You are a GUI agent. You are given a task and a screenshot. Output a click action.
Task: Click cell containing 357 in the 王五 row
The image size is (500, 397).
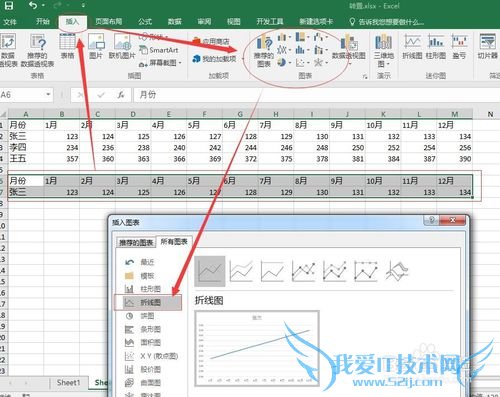(x=61, y=159)
